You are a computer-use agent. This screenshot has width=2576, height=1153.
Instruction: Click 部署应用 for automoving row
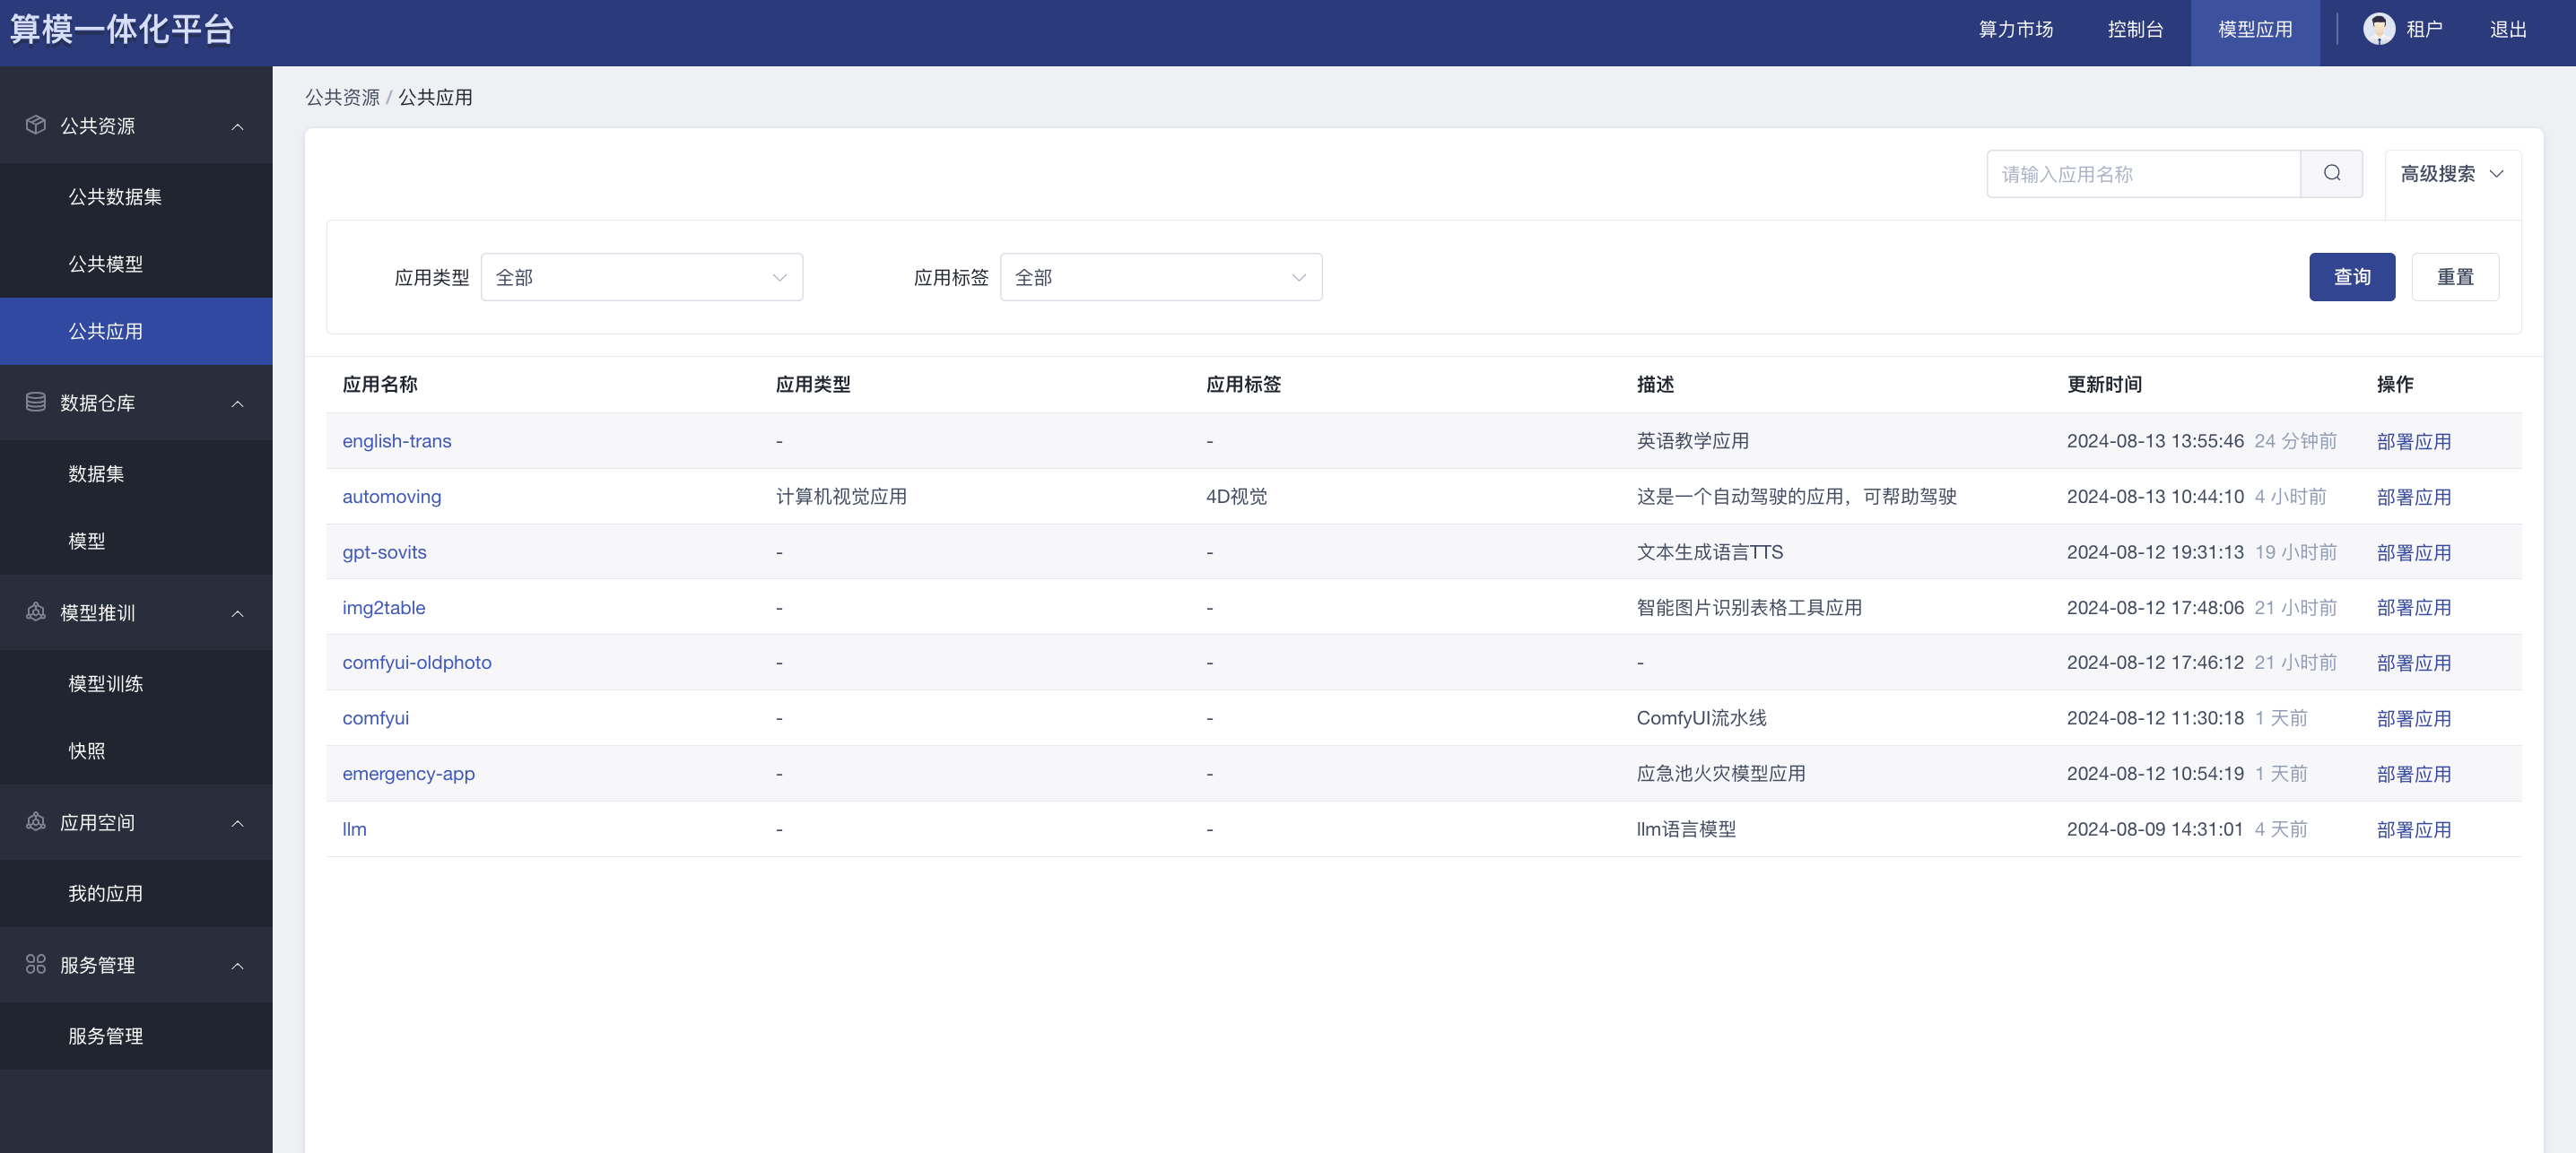click(2413, 497)
